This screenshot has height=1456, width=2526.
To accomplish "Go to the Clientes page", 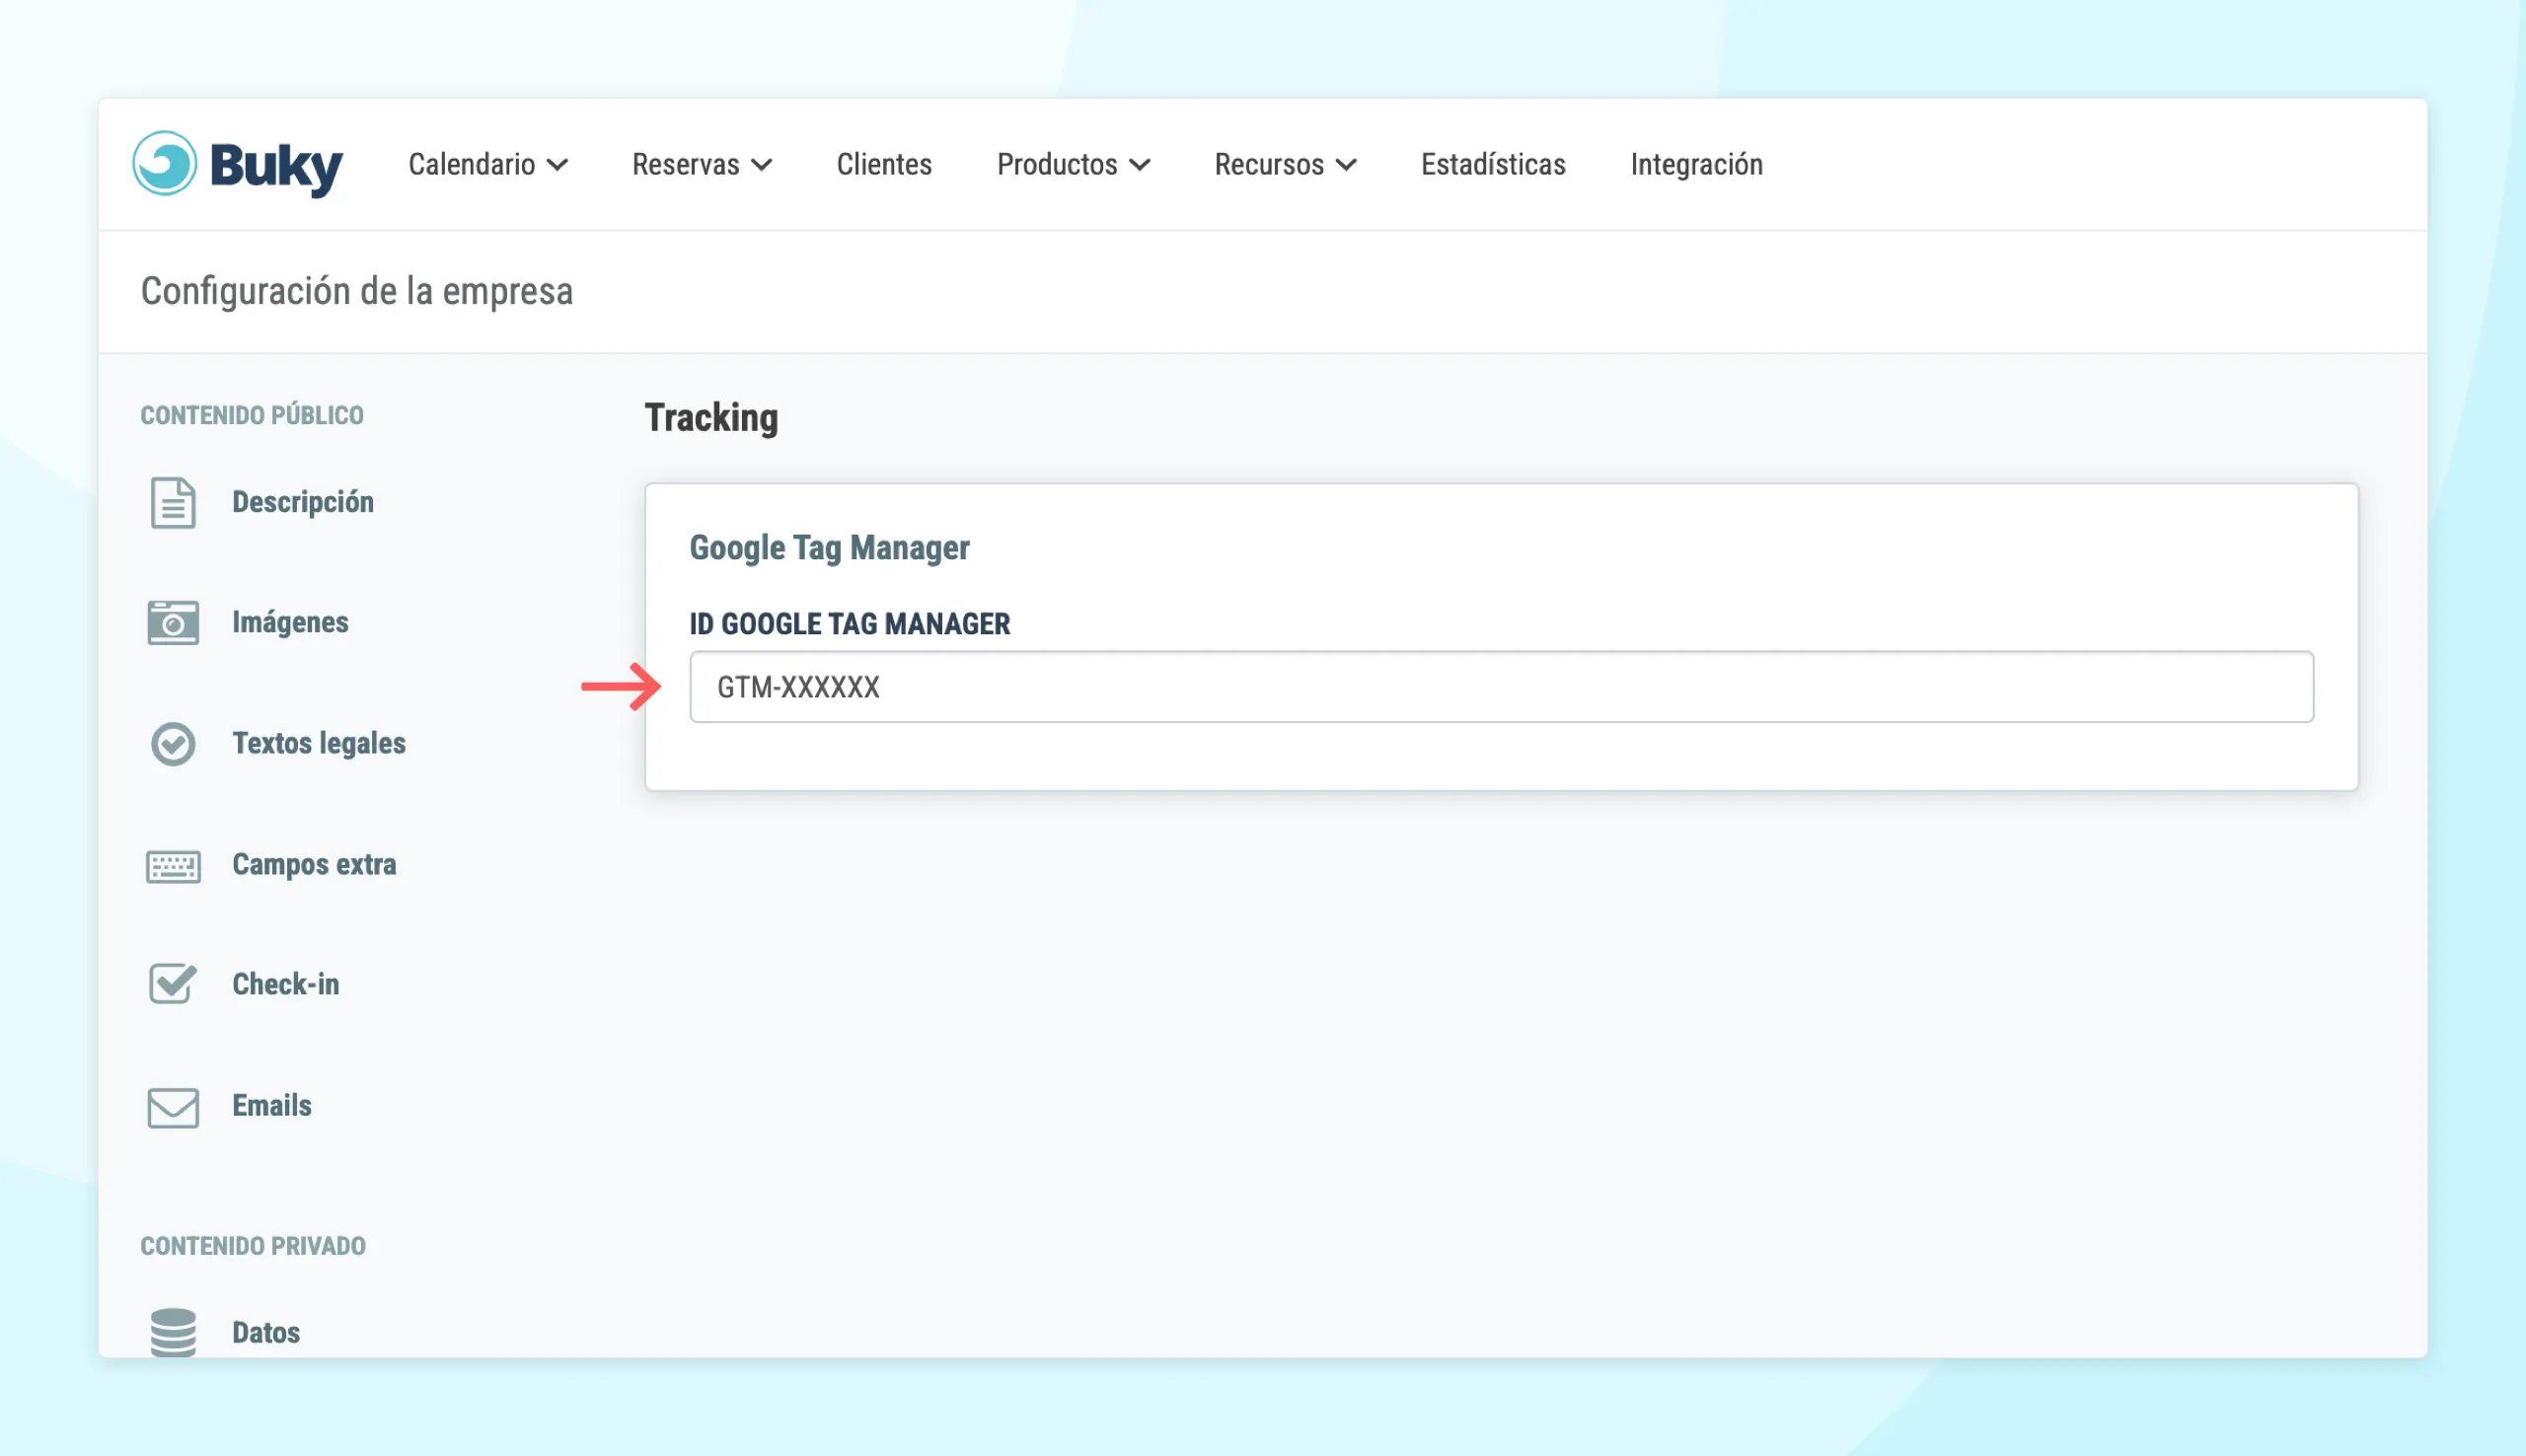I will 884,164.
